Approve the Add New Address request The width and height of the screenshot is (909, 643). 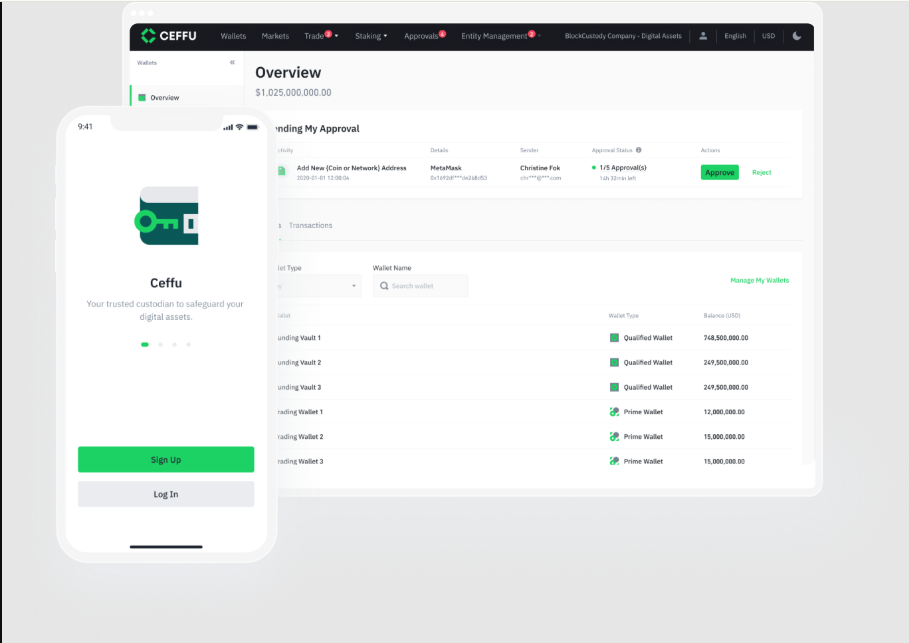[719, 172]
